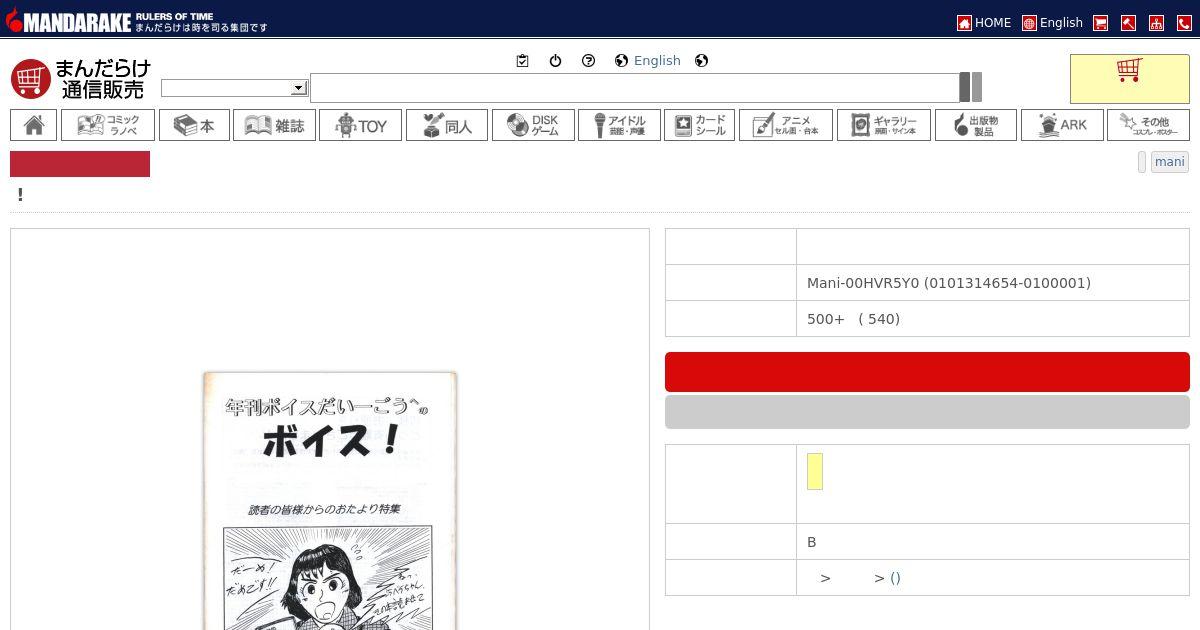Open the 出版物 製品 category
This screenshot has width=1200, height=630.
976,125
